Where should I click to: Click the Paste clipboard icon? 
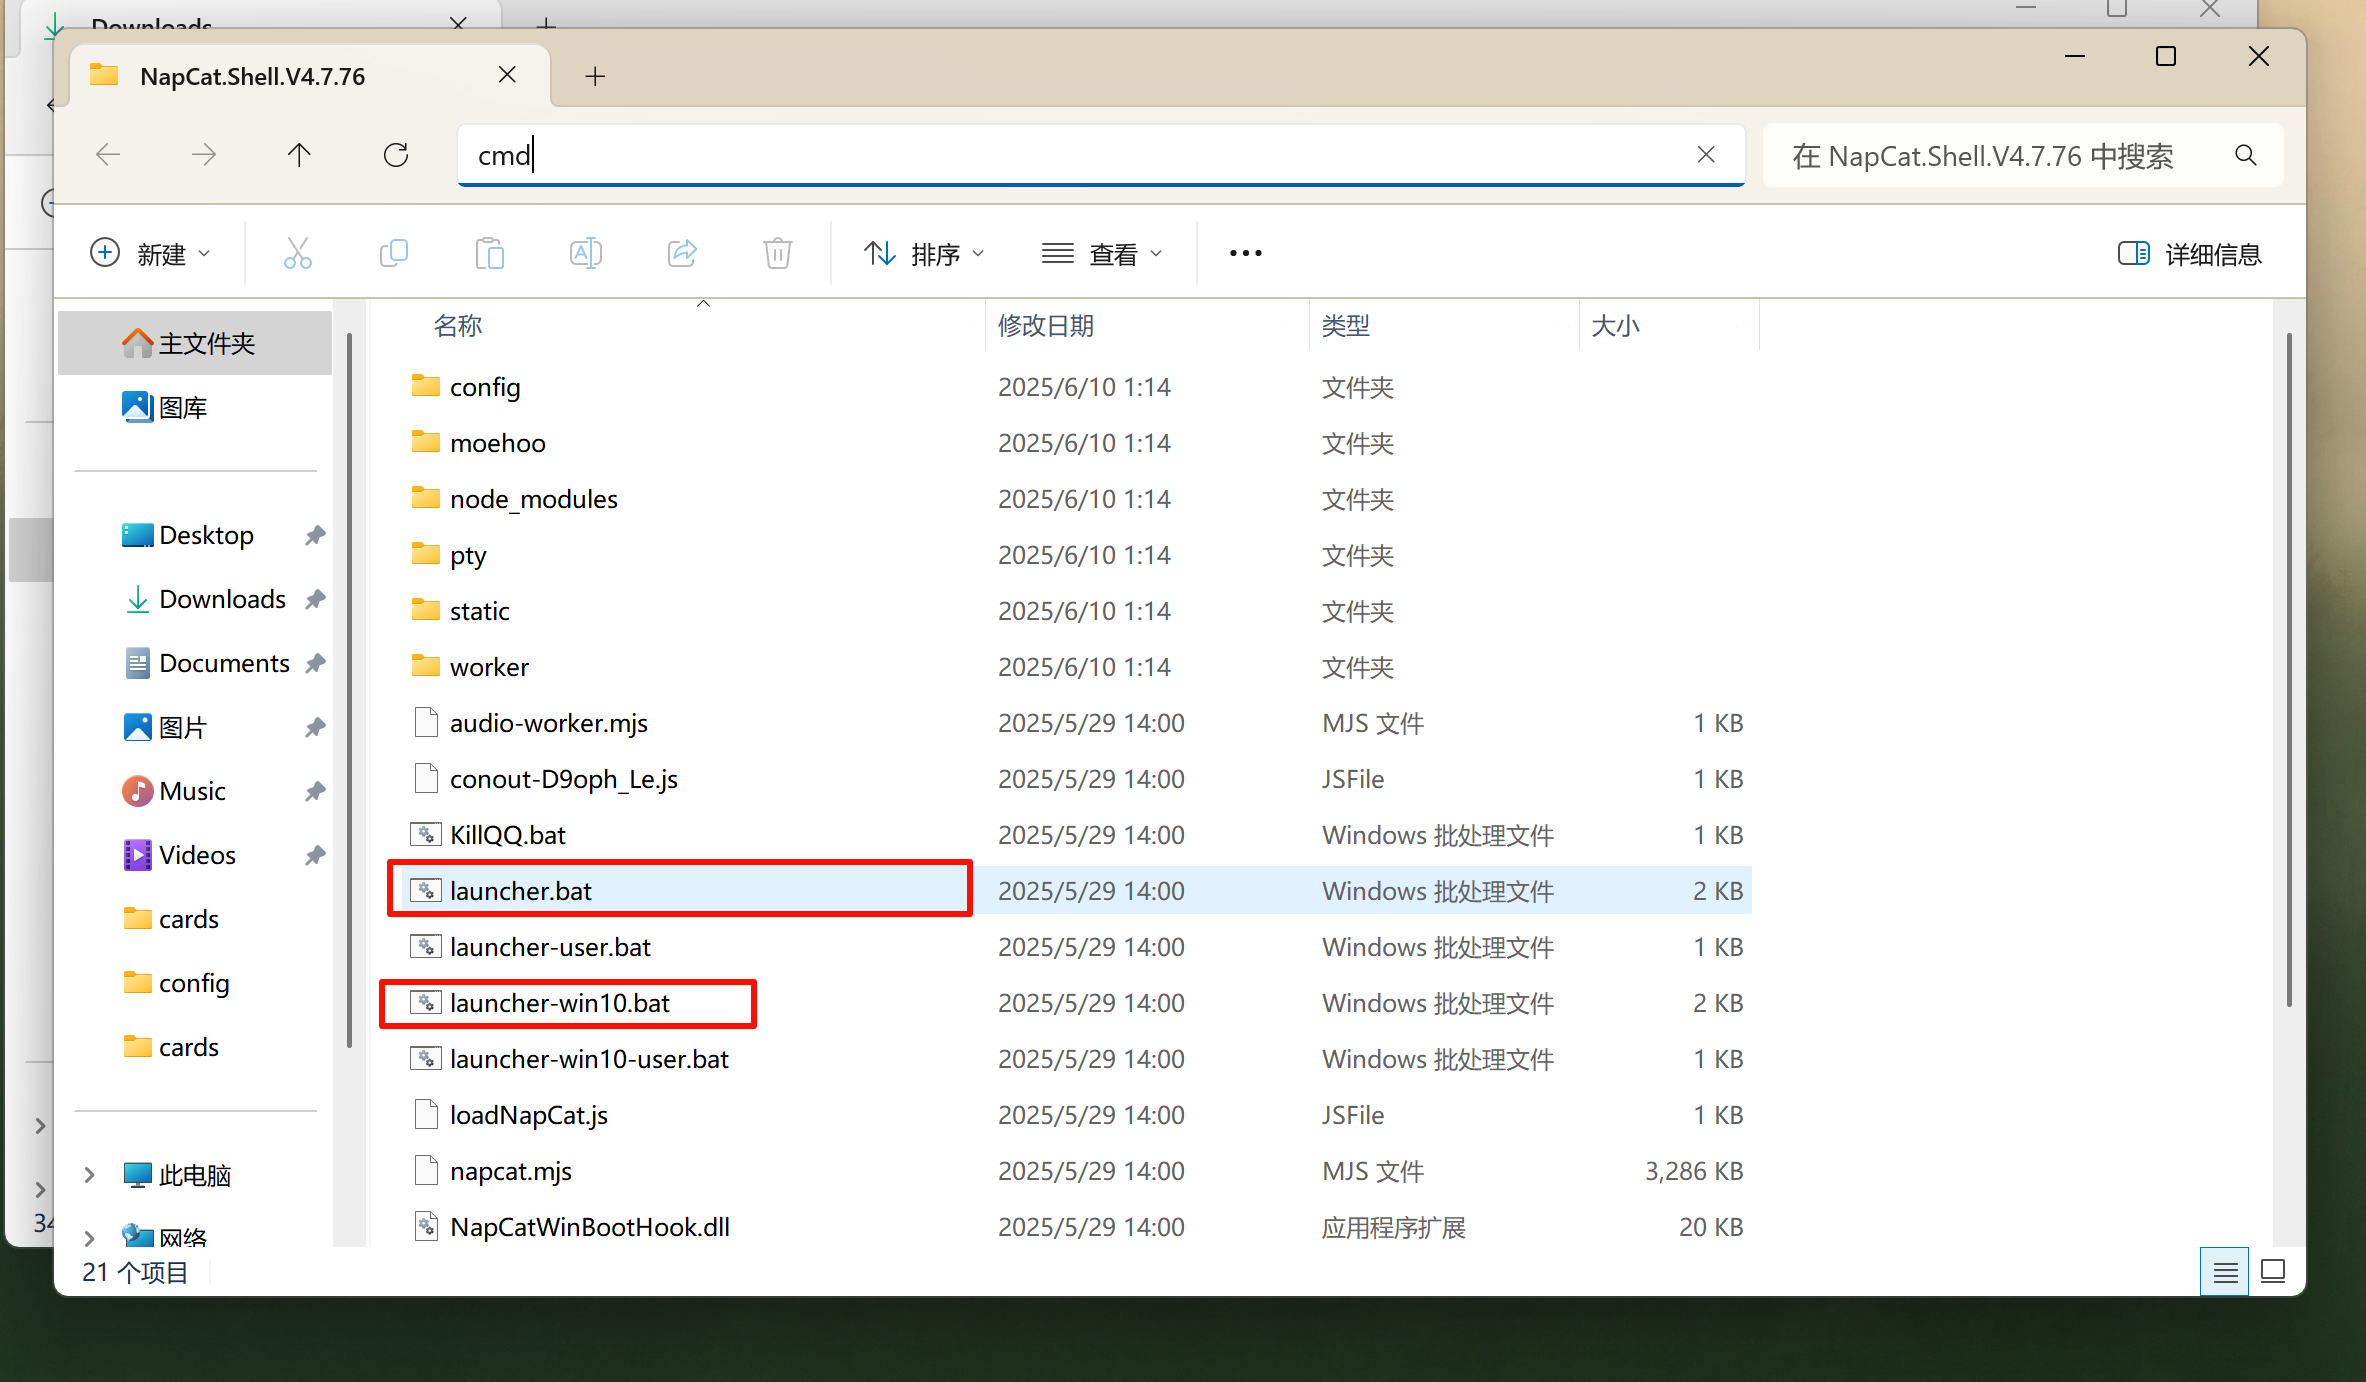coord(490,254)
